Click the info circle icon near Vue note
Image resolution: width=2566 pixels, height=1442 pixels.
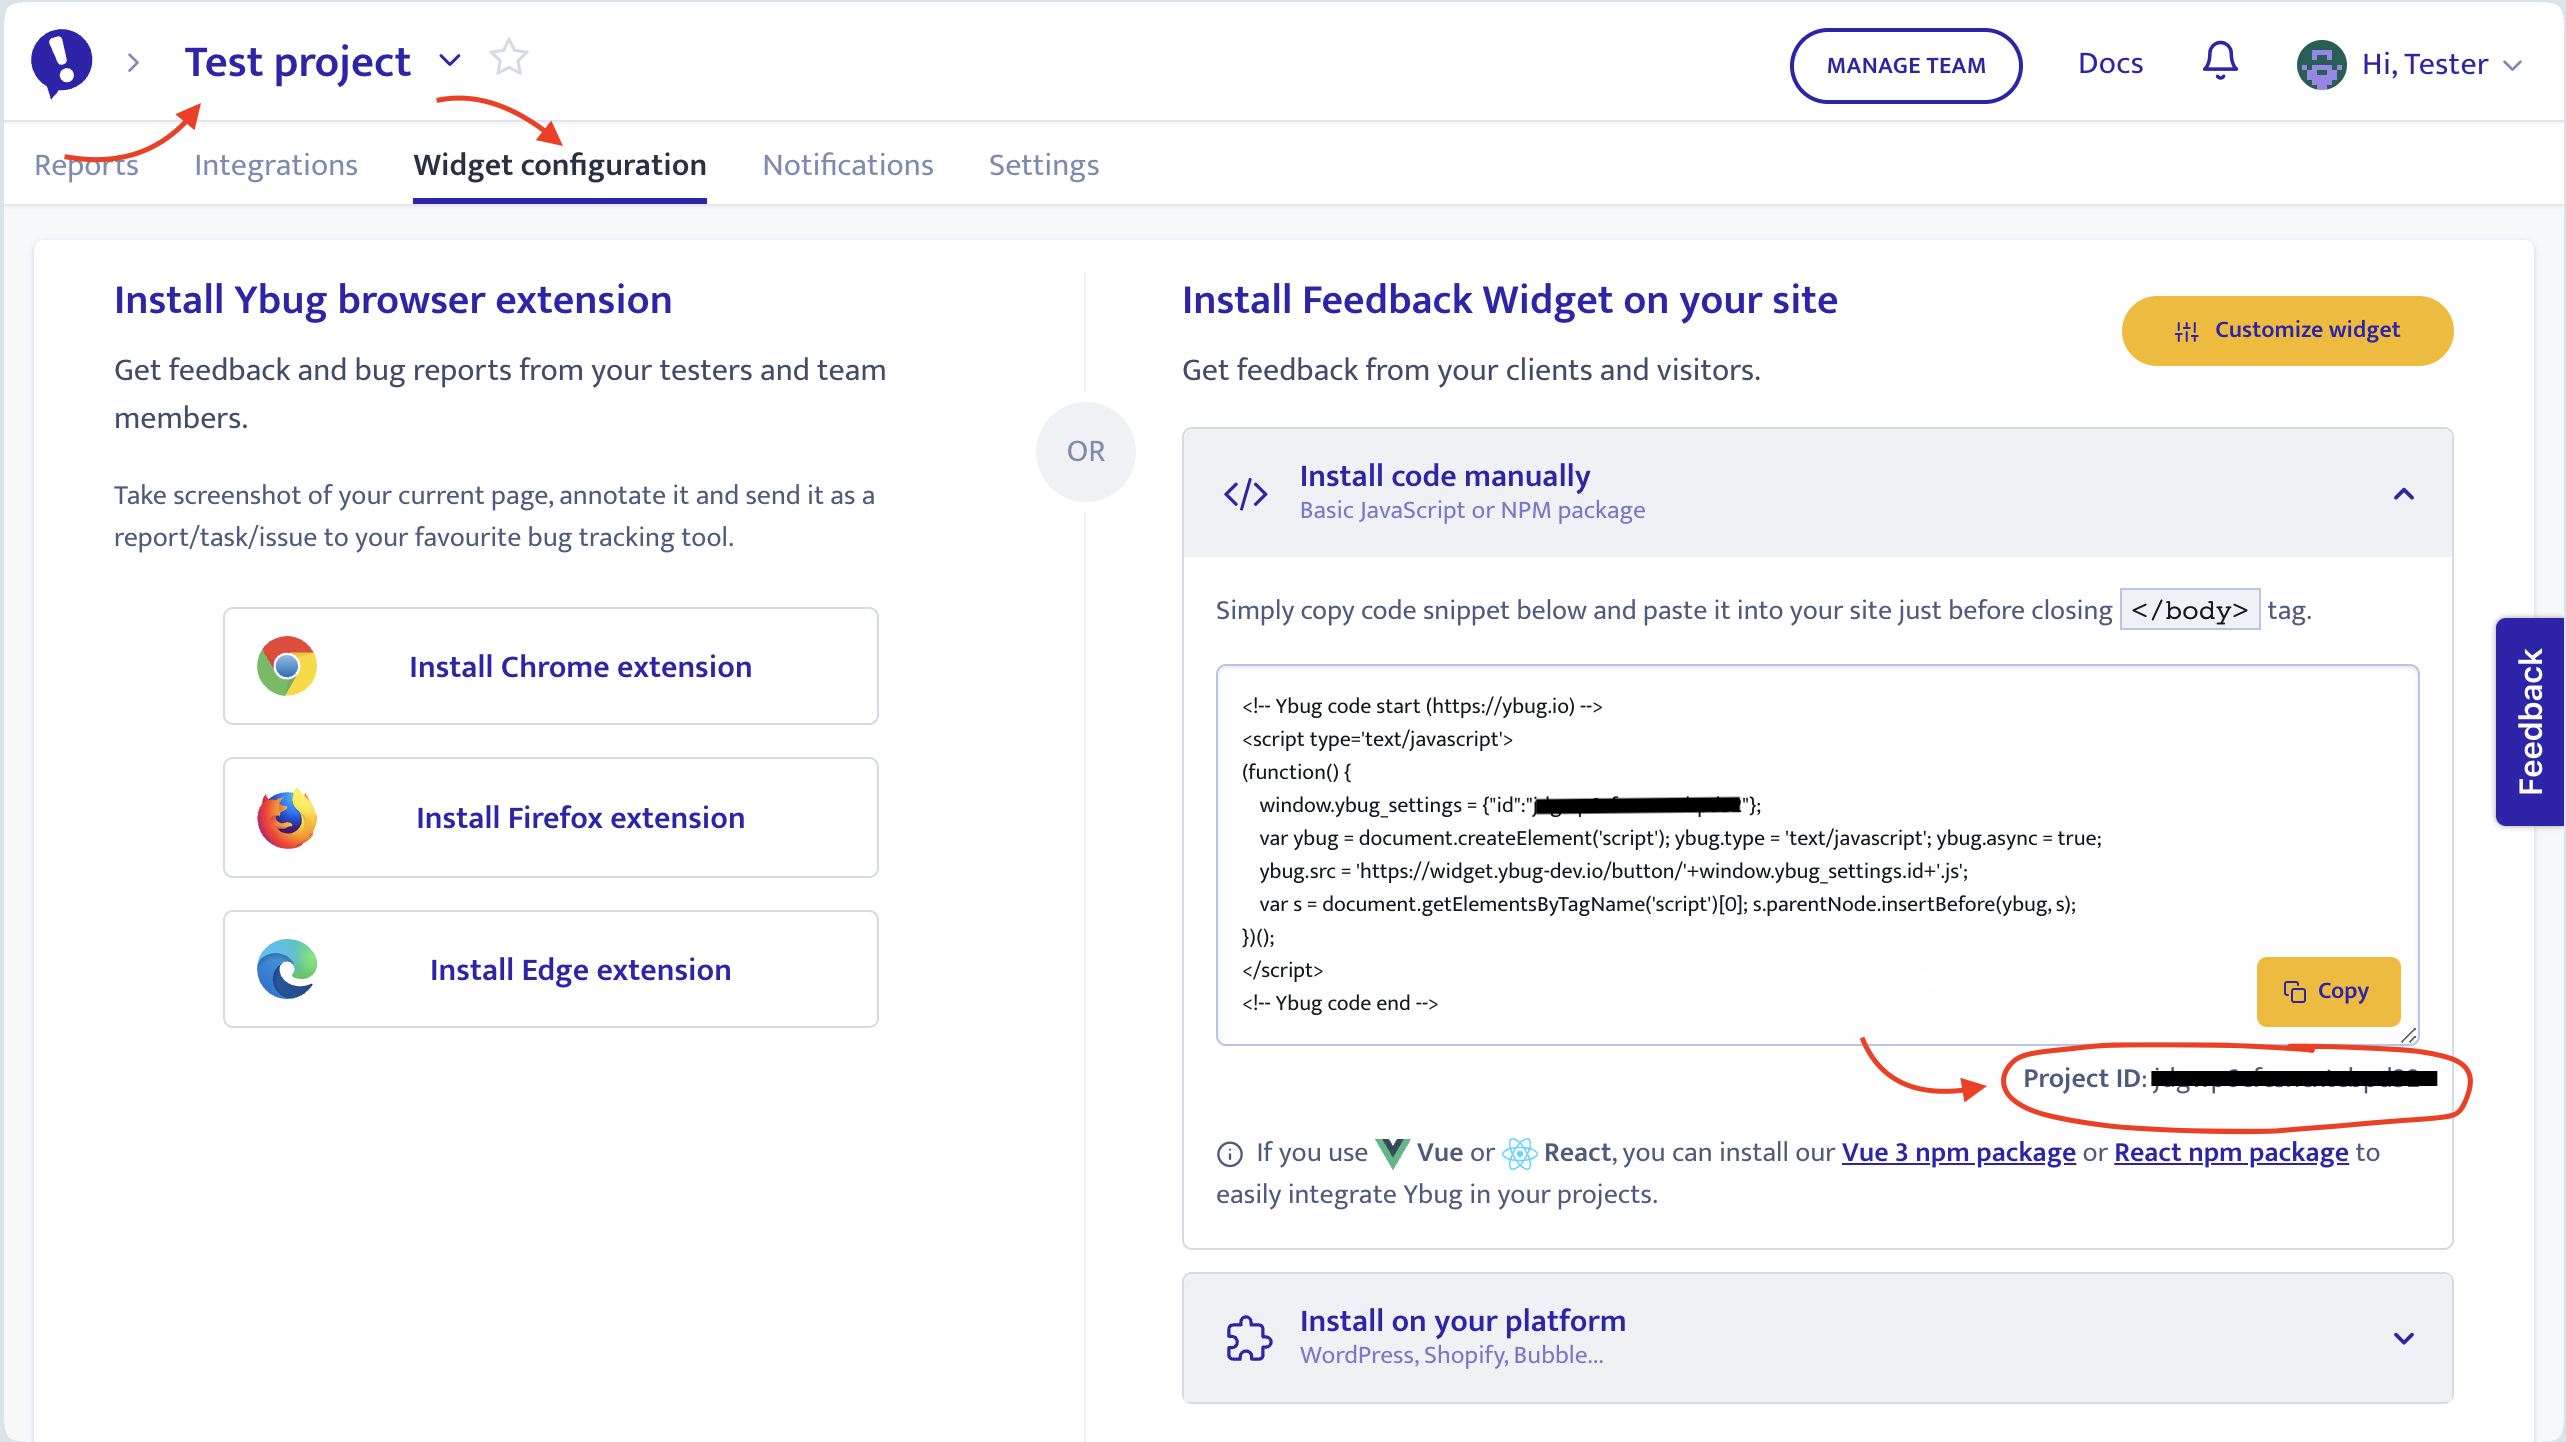1230,1154
